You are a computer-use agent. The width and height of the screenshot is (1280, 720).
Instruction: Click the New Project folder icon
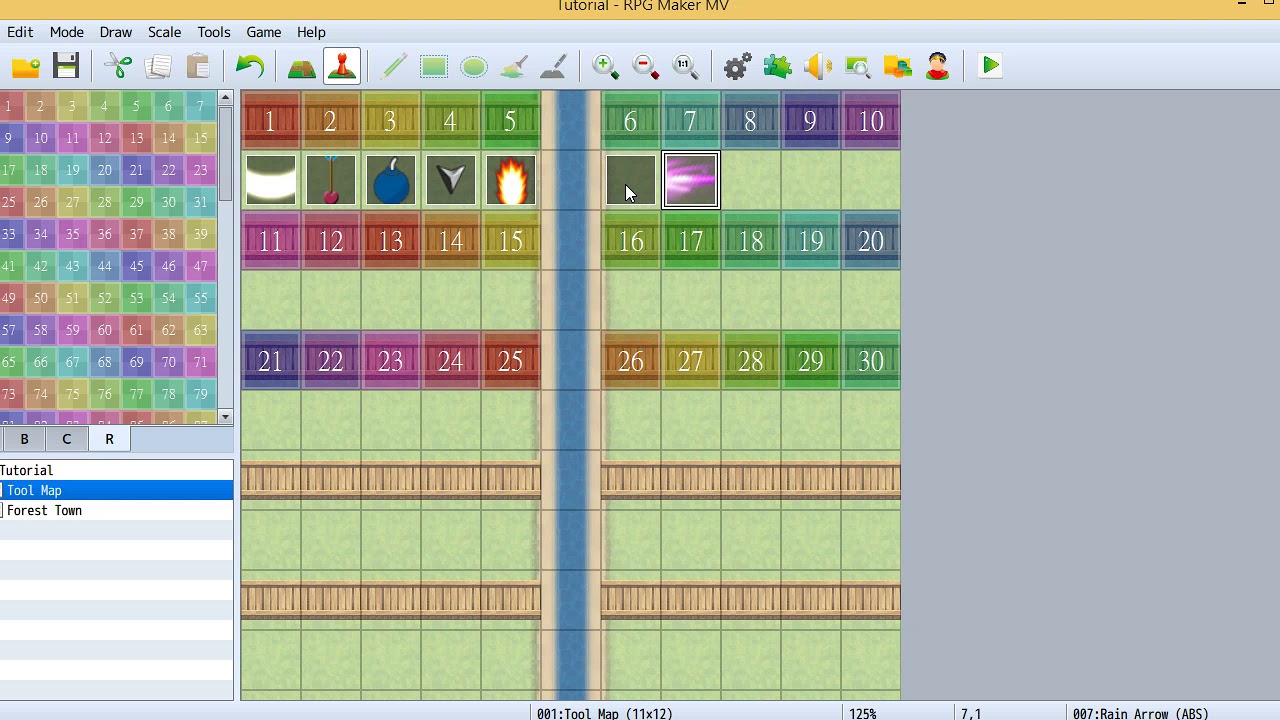point(26,67)
